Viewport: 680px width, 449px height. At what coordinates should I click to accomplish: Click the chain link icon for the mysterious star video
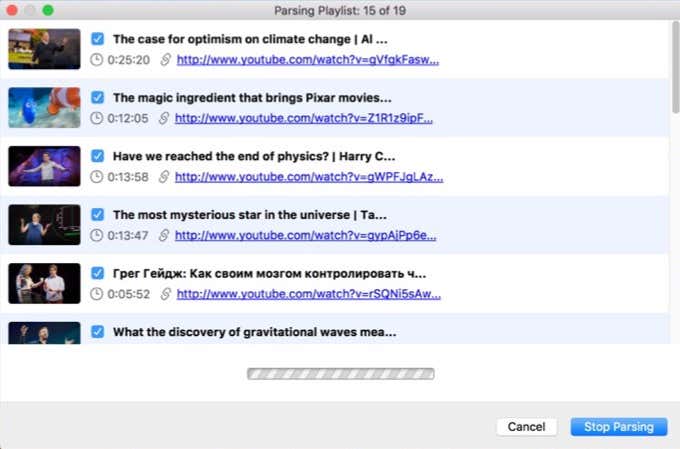click(x=163, y=236)
